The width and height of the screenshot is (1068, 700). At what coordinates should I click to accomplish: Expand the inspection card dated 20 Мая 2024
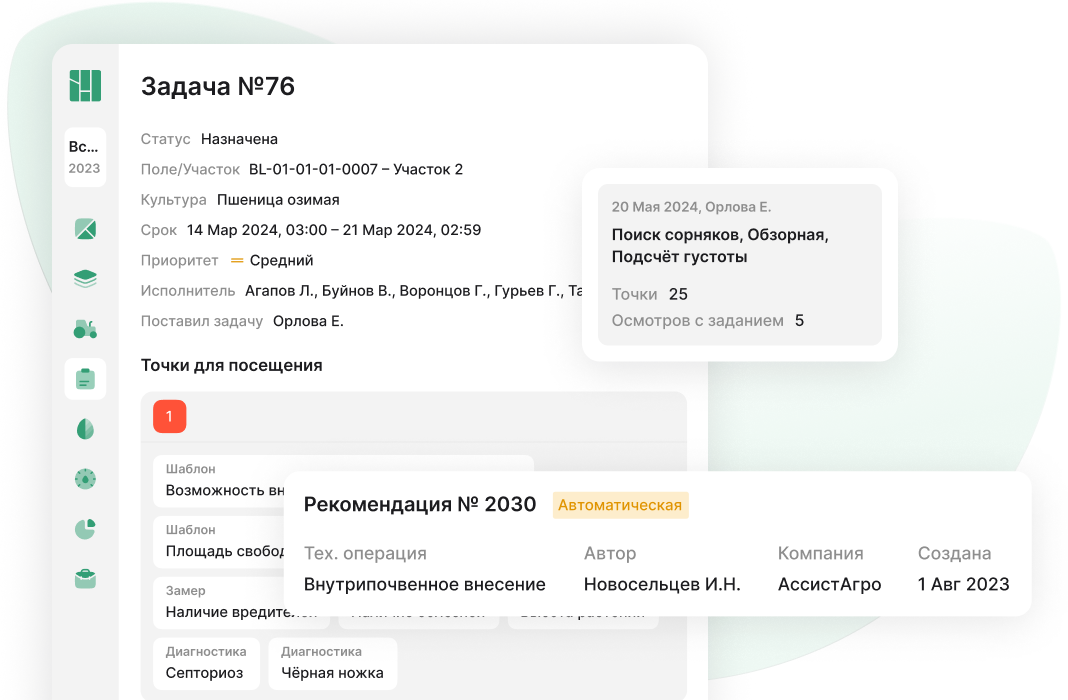[740, 264]
